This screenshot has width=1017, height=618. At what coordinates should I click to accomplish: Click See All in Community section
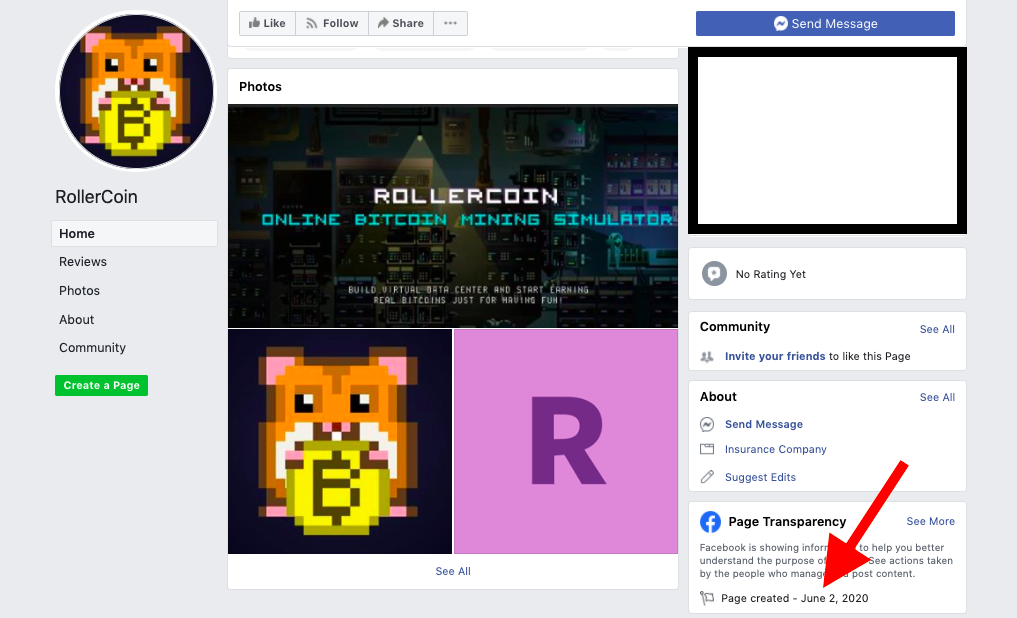pos(937,329)
